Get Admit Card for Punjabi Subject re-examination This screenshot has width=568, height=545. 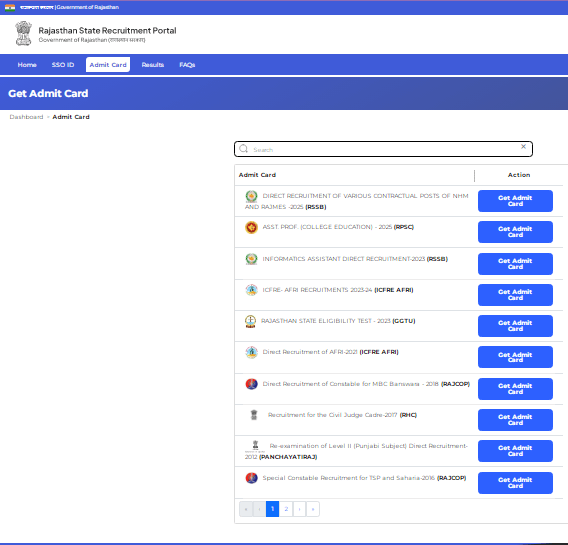515,451
